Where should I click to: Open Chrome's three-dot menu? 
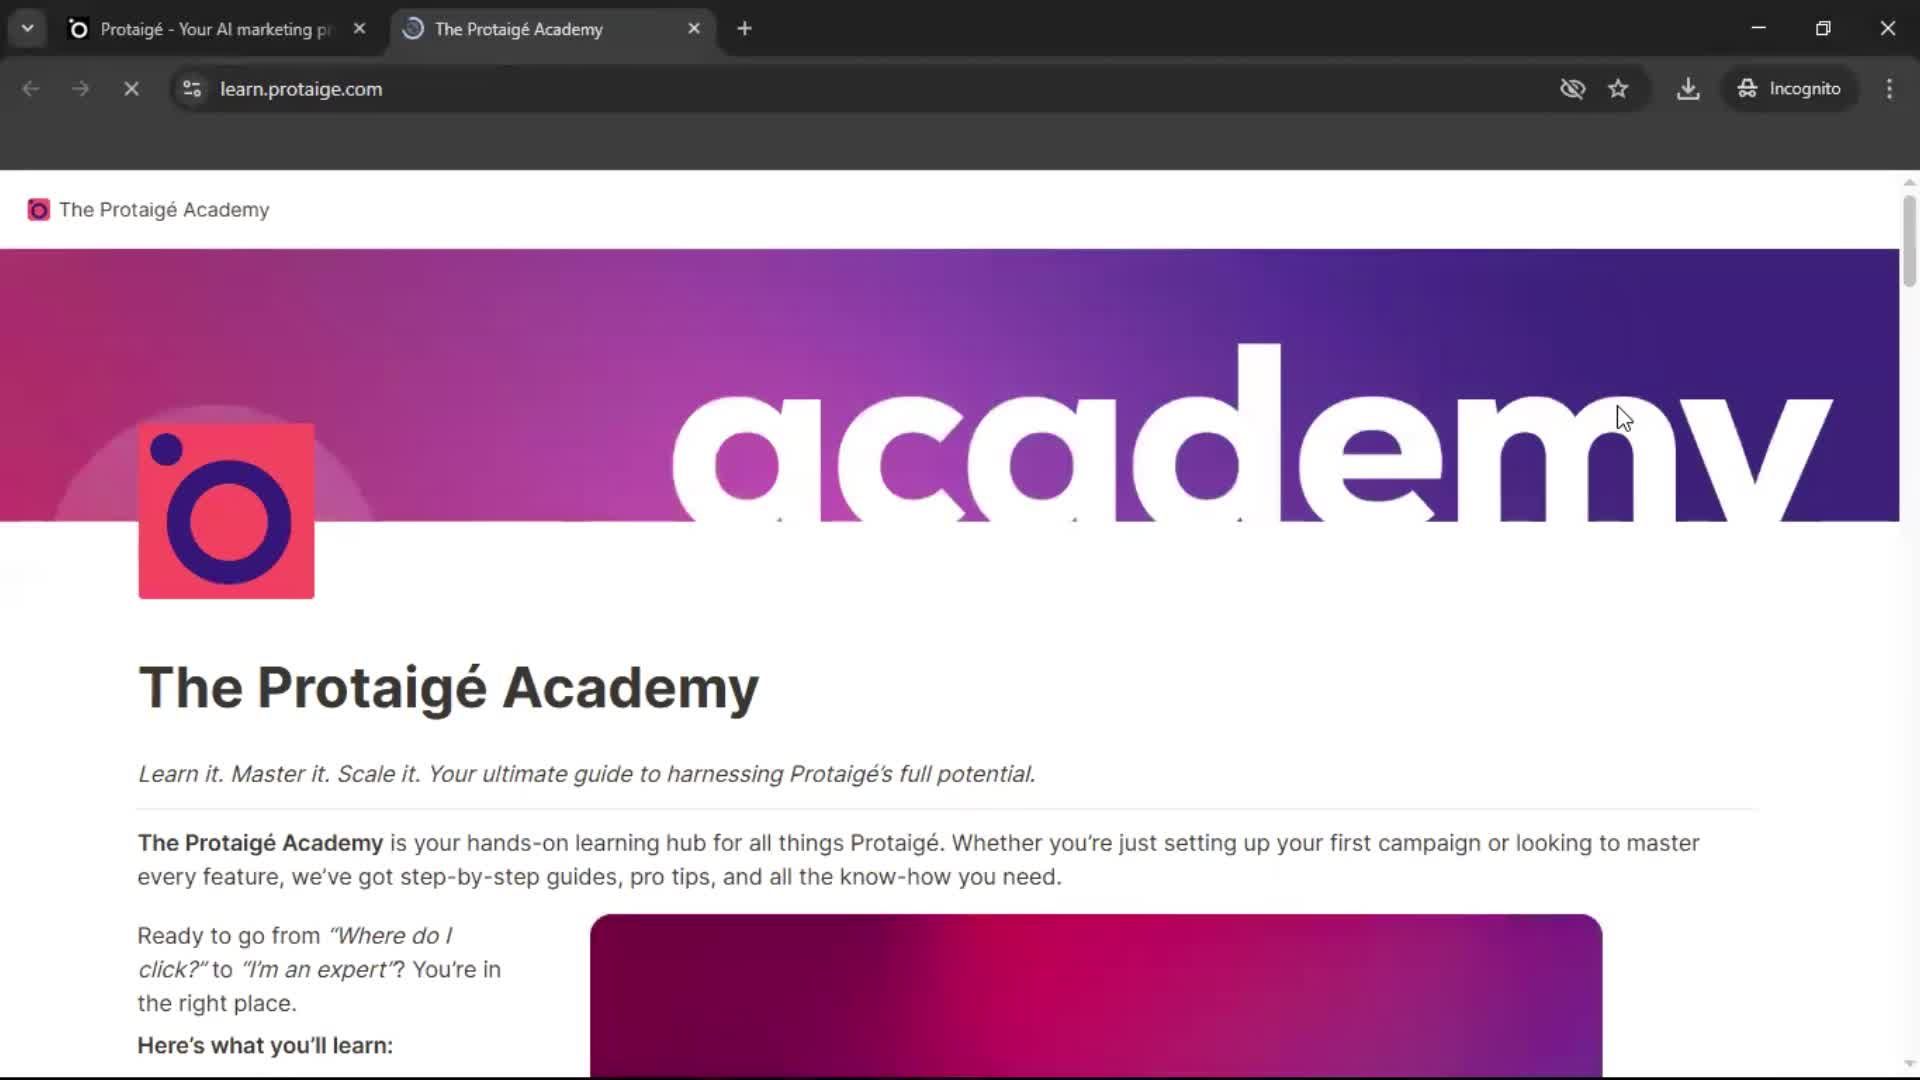point(1889,88)
